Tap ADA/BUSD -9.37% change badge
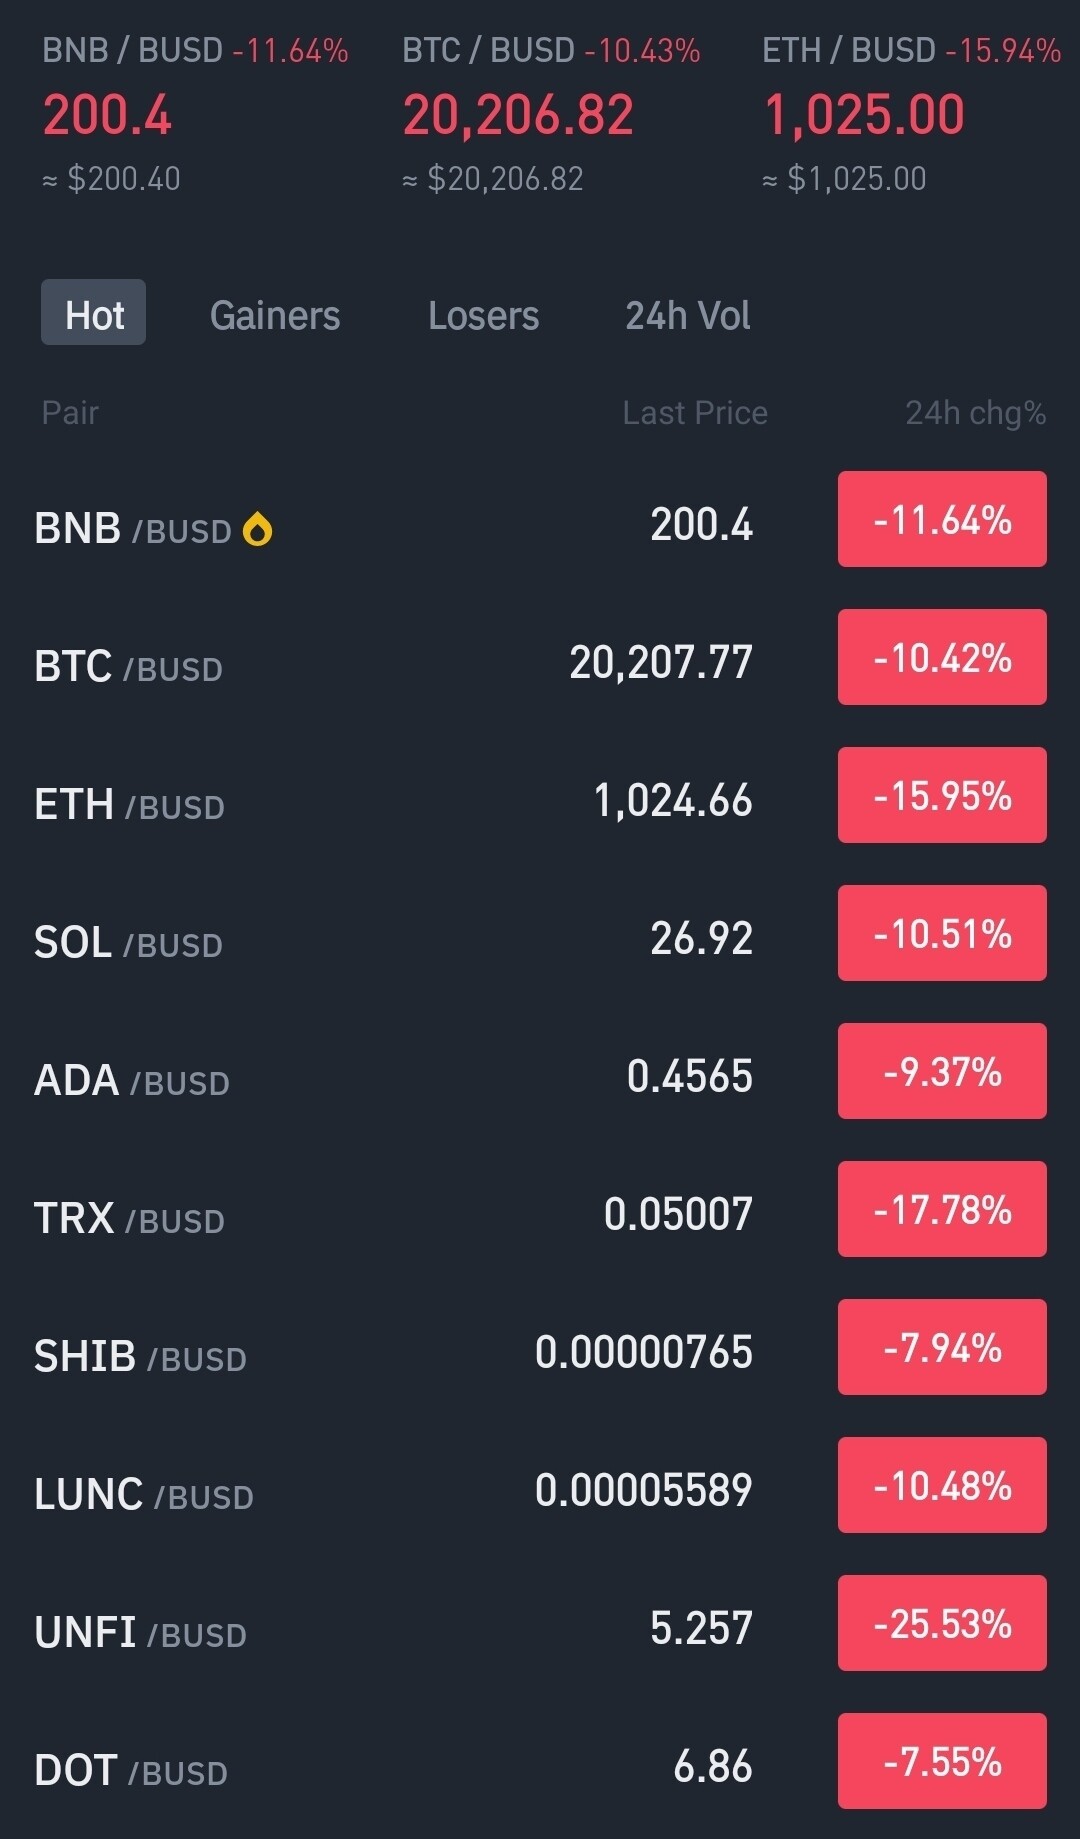Screen dimensions: 1080x1839 pos(942,1072)
